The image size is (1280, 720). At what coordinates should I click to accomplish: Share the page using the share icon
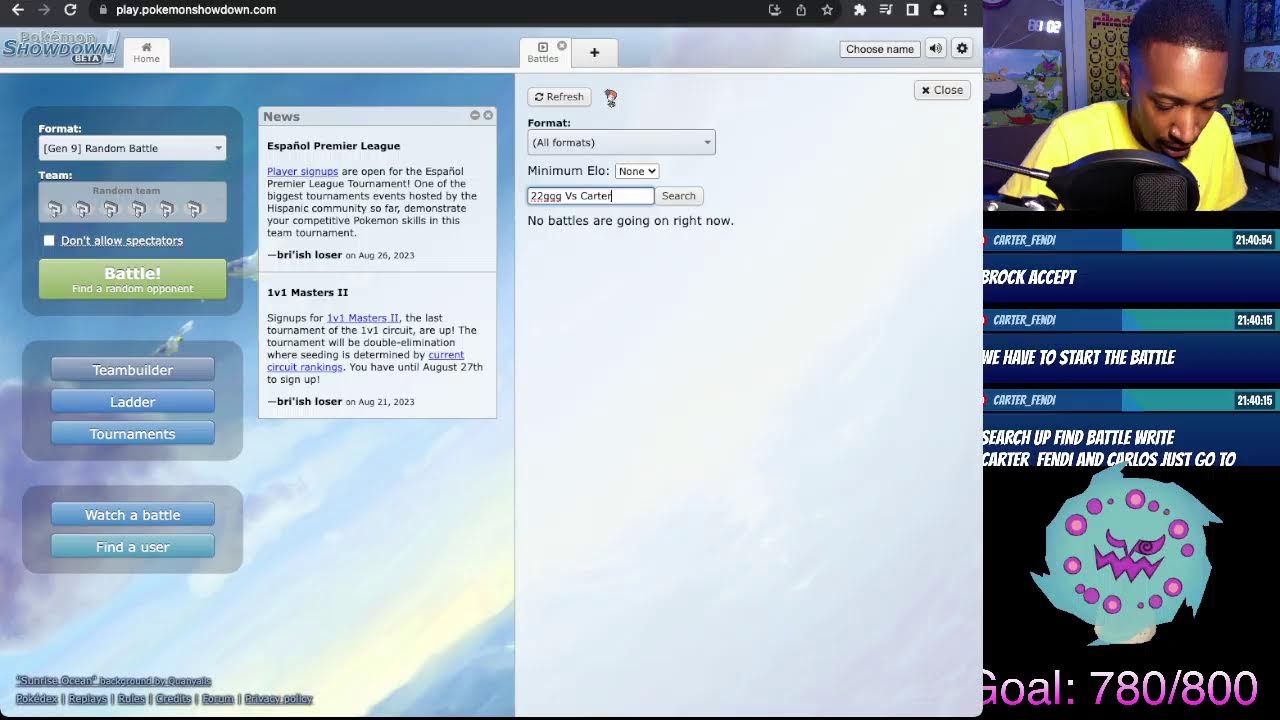801,10
